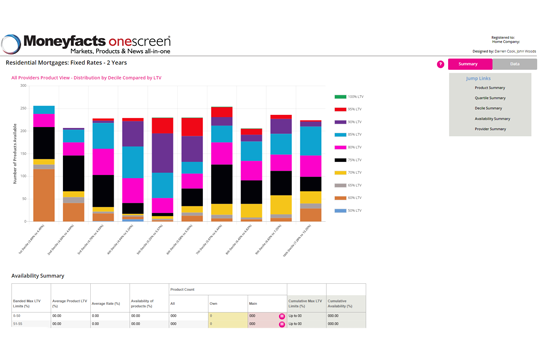Toggle the 95% LTV red legend swatch
The width and height of the screenshot is (538, 360).
tap(340, 109)
